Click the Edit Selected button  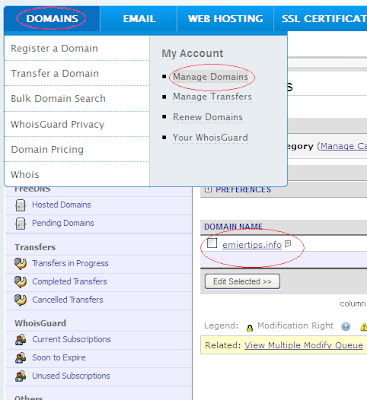click(242, 281)
